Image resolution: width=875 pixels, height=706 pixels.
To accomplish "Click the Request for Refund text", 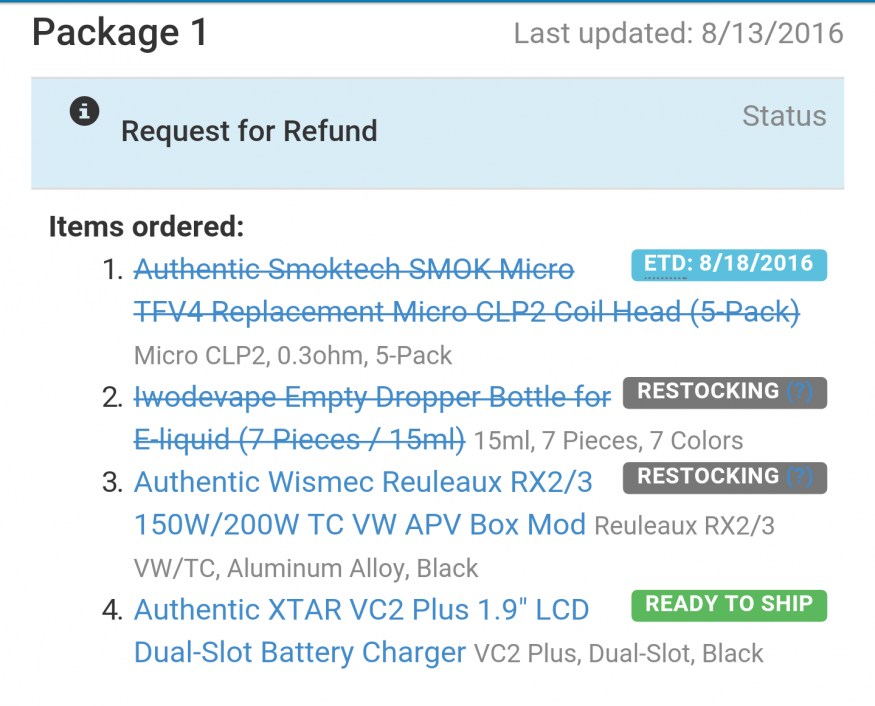I will [x=249, y=132].
